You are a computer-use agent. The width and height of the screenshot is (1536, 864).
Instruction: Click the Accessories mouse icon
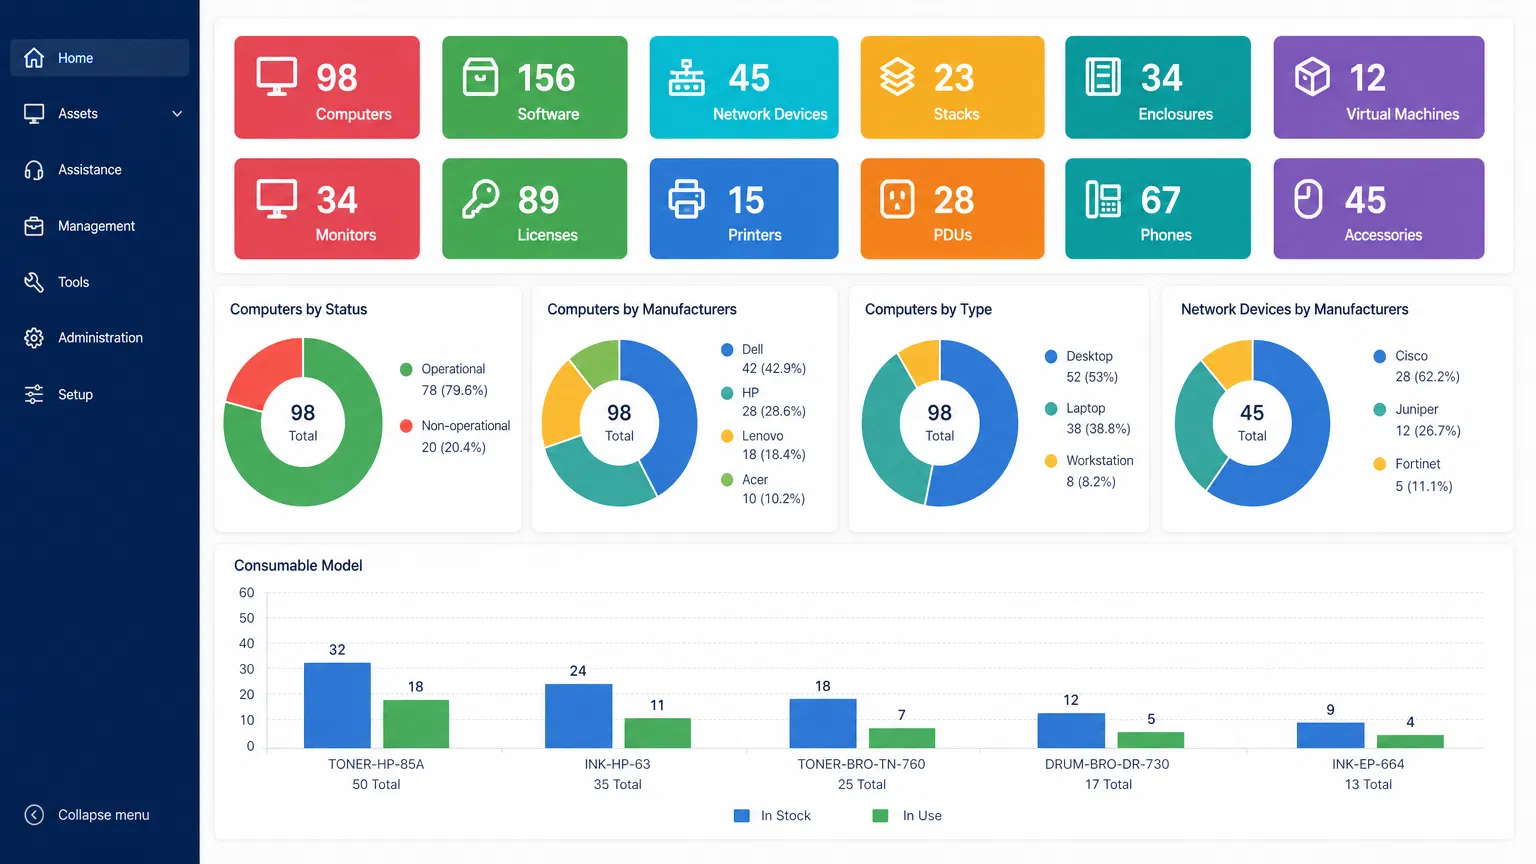1308,199
